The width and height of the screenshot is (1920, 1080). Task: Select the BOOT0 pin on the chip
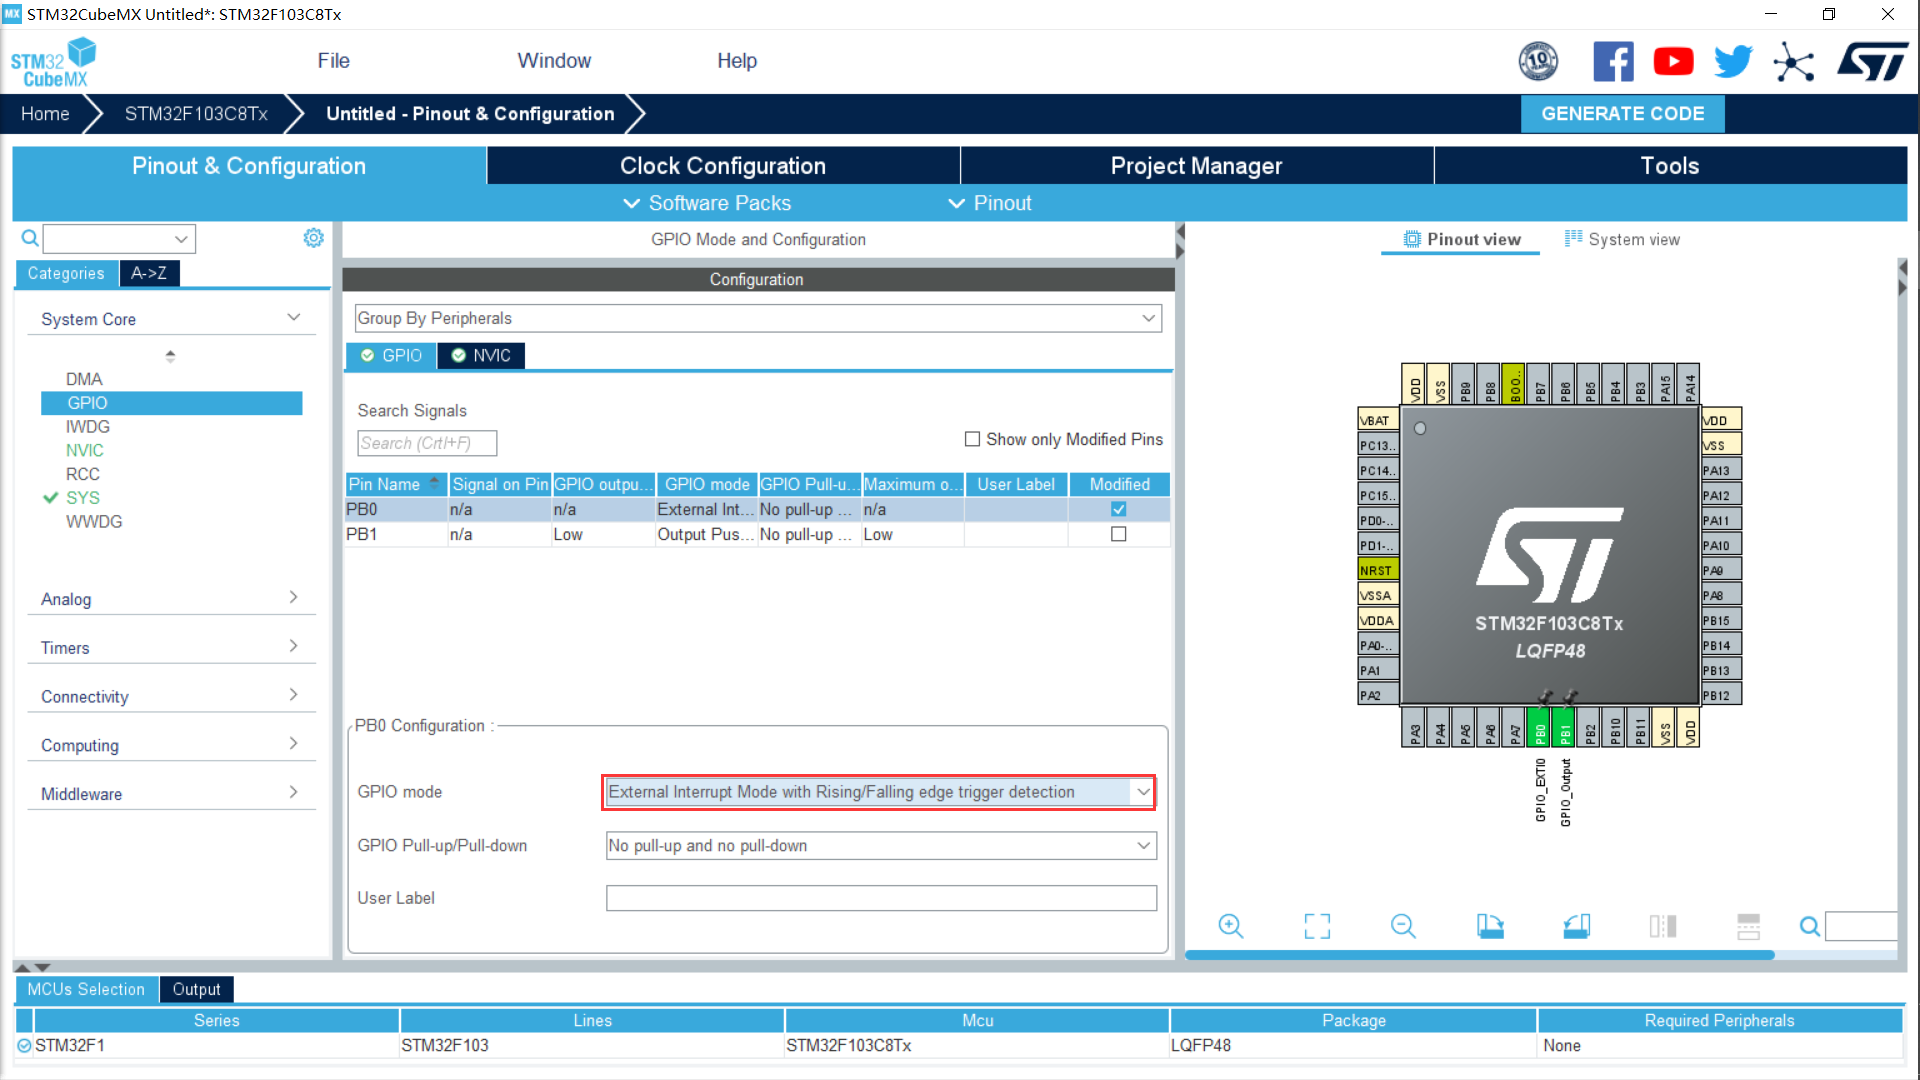[x=1514, y=384]
